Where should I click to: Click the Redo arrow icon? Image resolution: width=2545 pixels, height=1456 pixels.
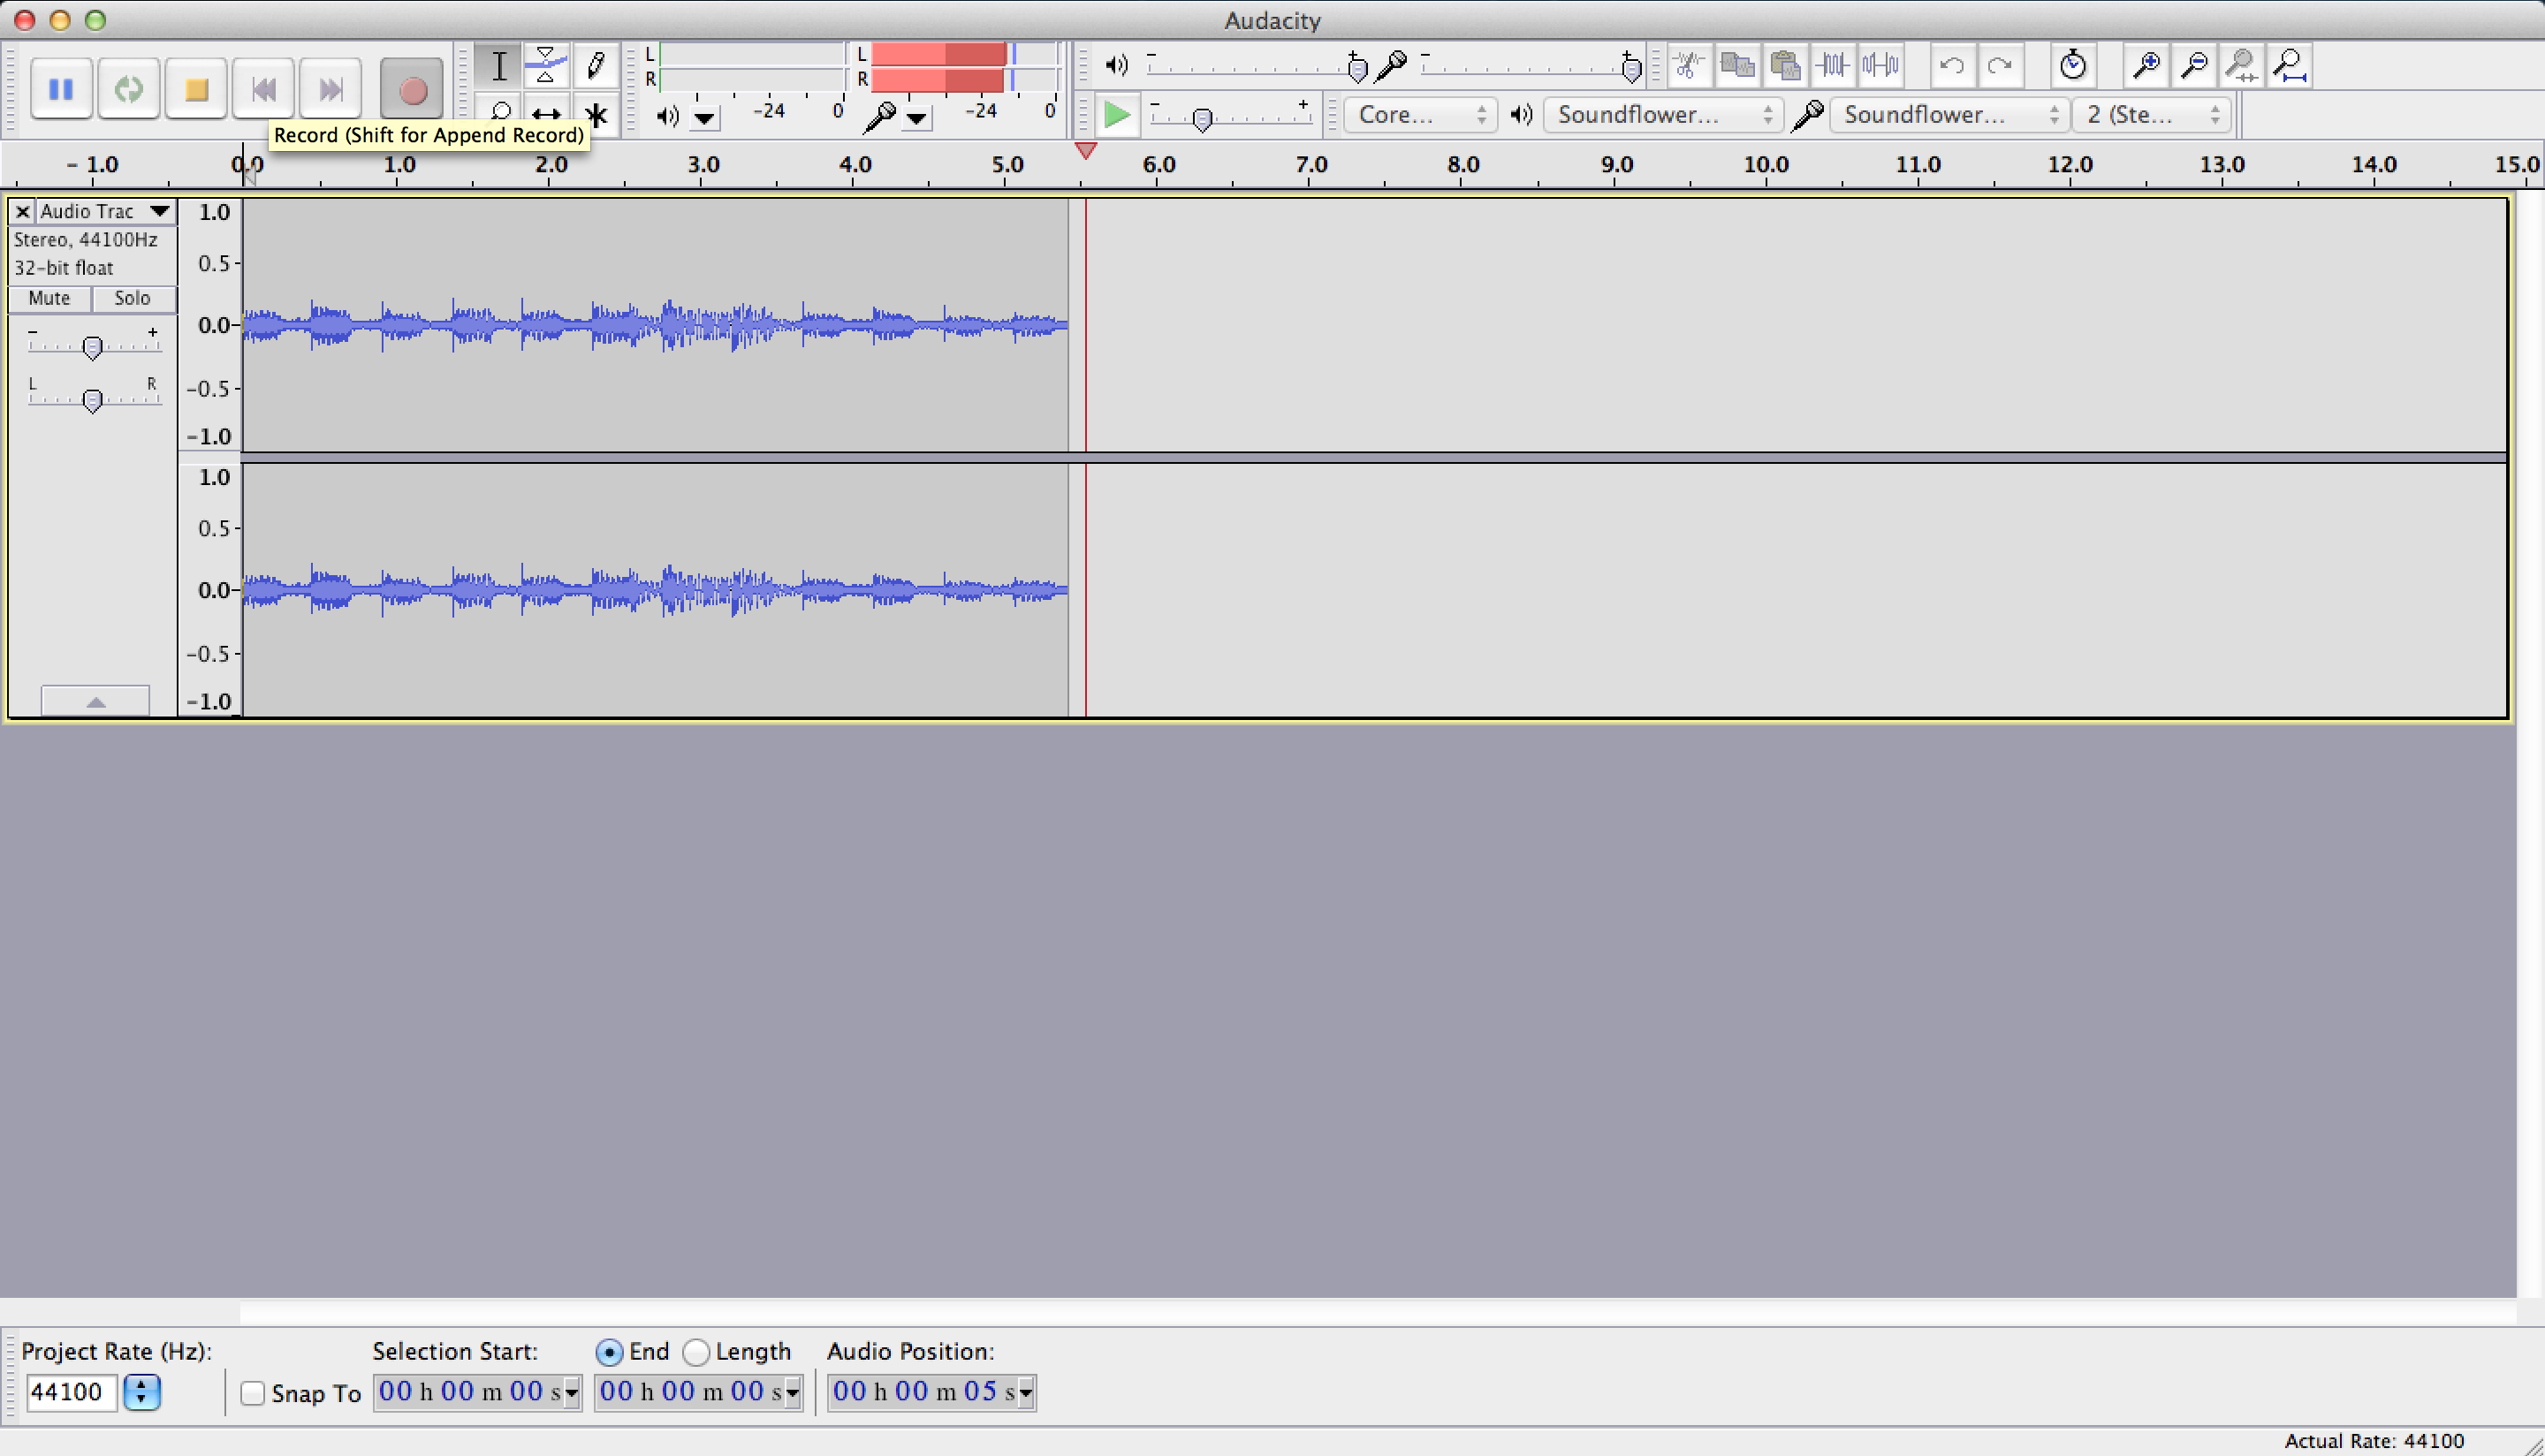(1999, 66)
